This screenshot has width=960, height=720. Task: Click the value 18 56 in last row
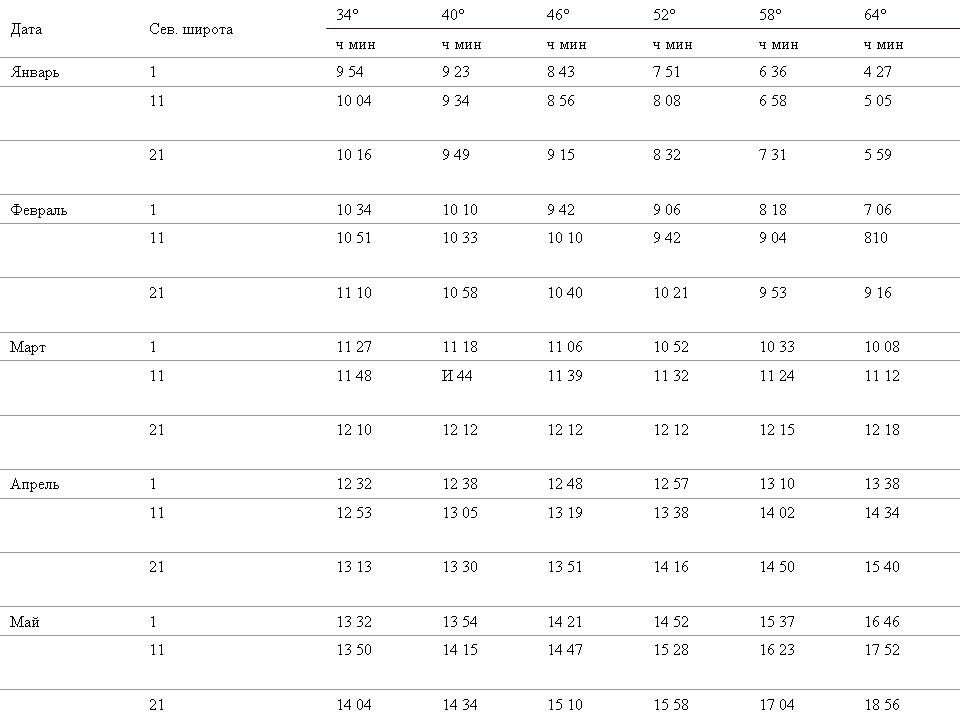[x=882, y=705]
